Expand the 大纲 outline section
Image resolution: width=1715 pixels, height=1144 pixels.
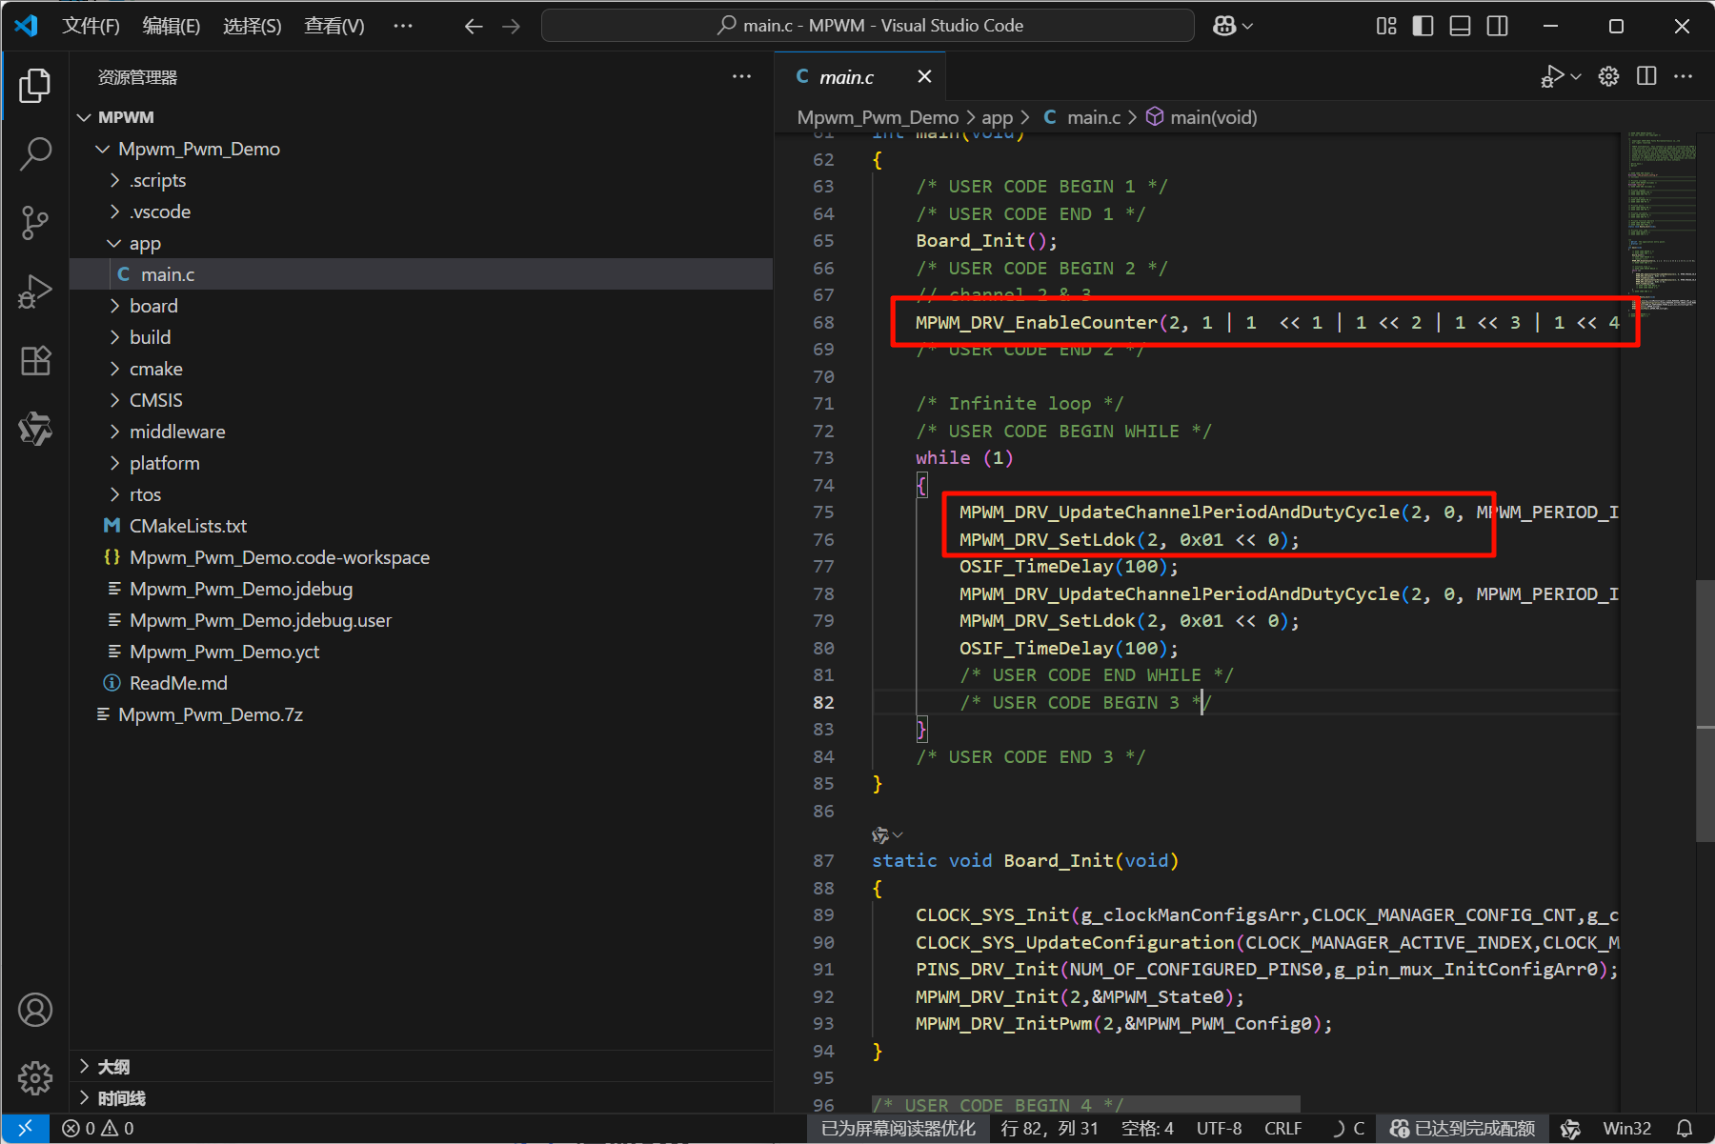[421, 1066]
